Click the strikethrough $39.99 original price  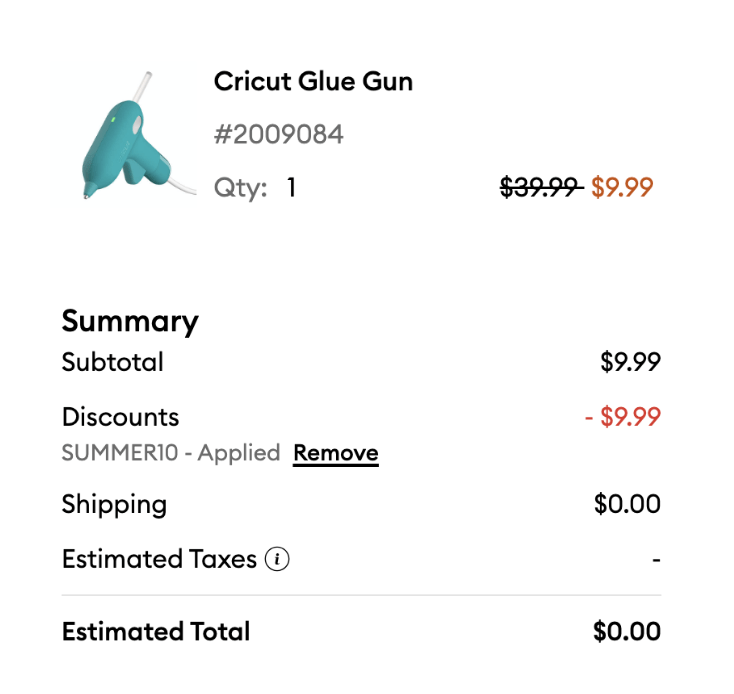pos(540,187)
